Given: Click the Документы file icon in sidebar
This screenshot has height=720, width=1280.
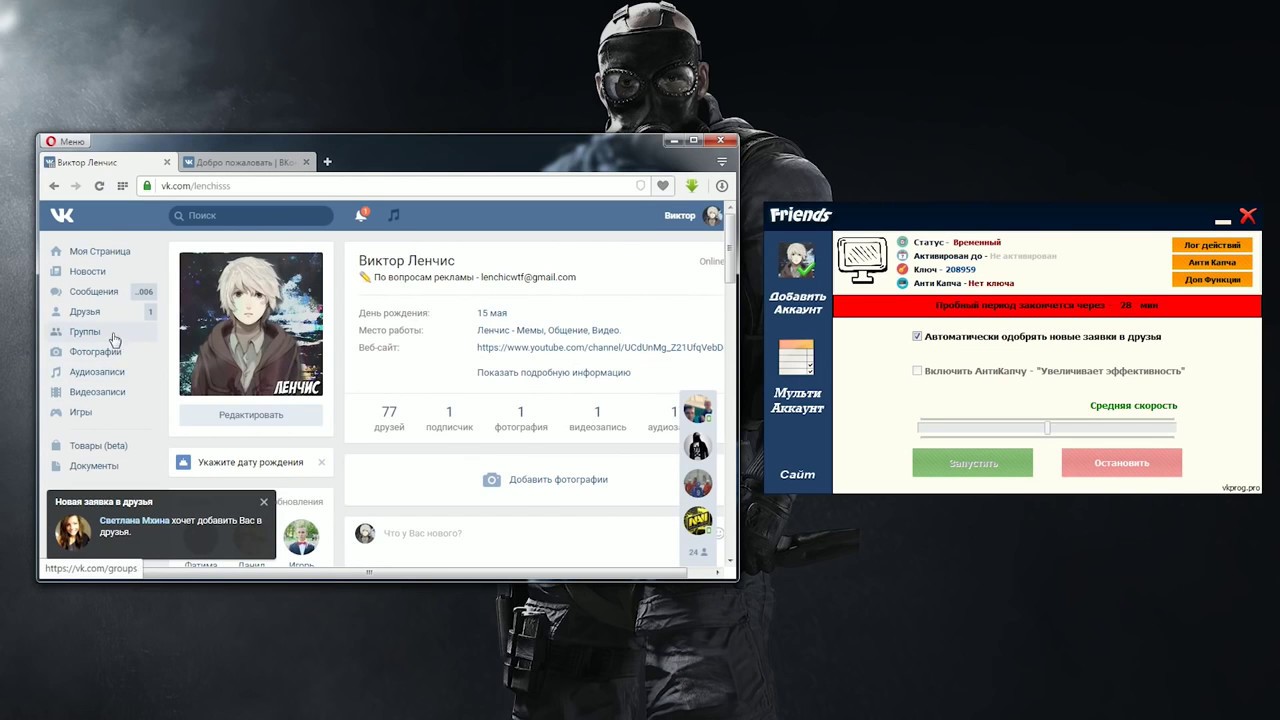Looking at the screenshot, I should pyautogui.click(x=56, y=465).
